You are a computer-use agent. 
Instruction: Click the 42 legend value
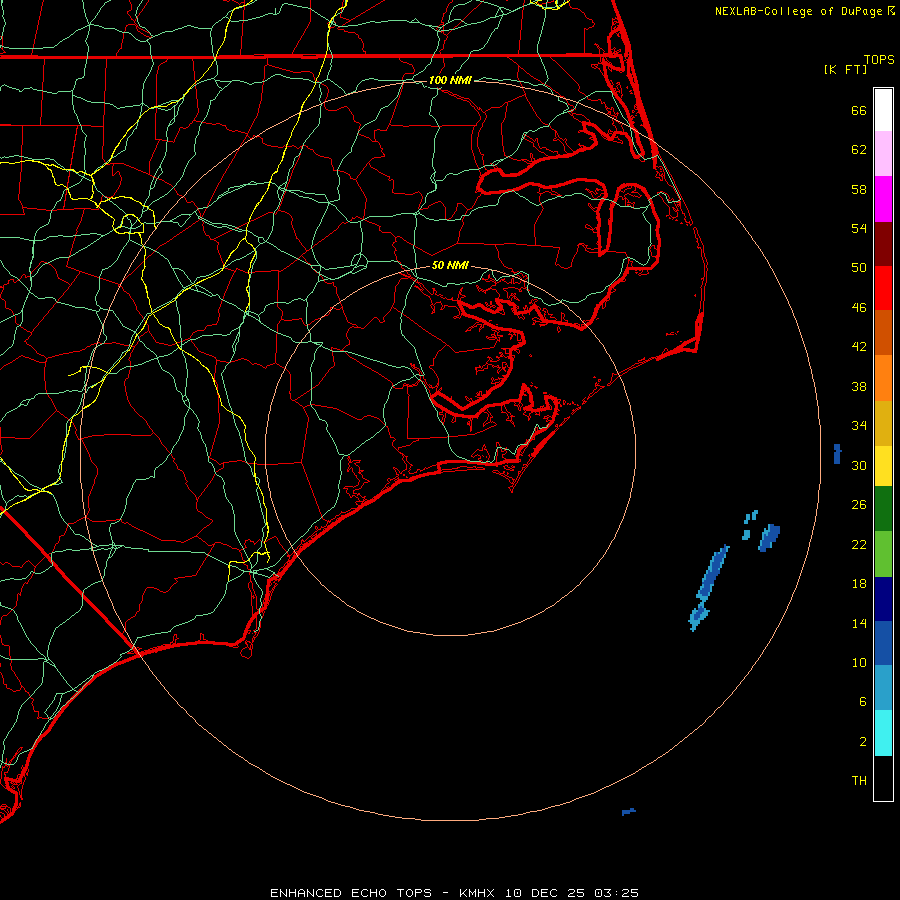pos(859,347)
